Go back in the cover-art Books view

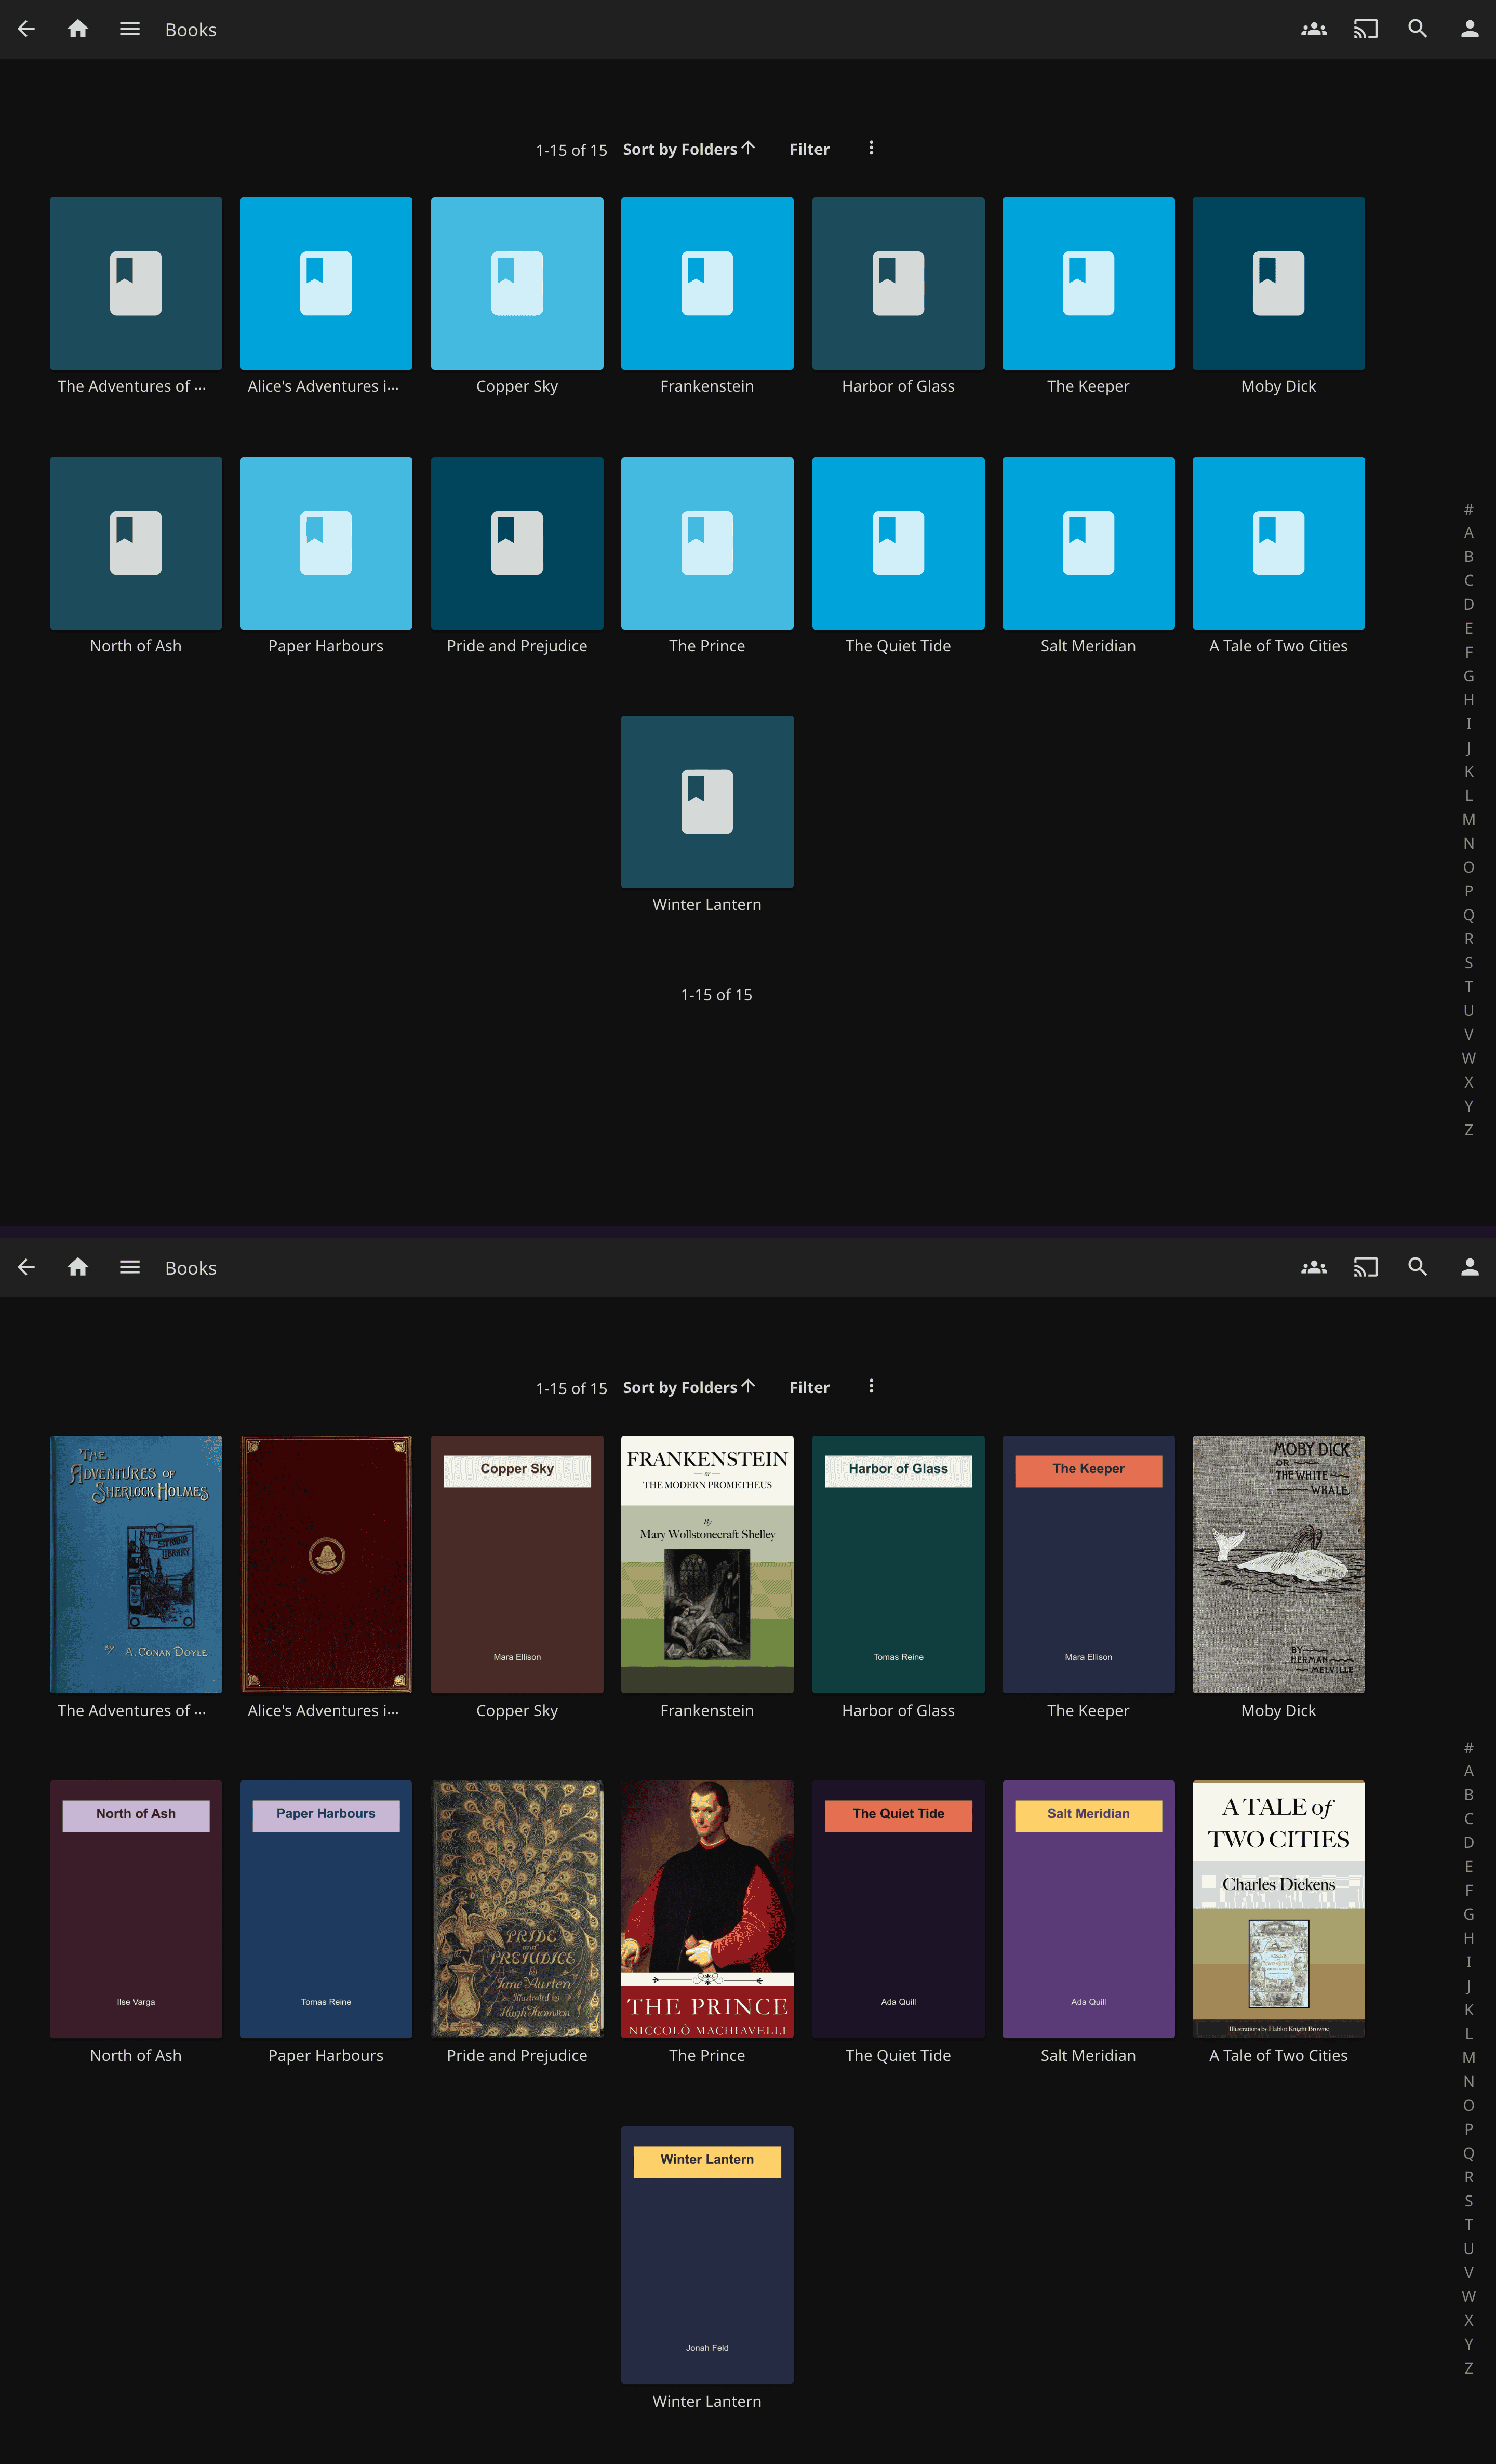(x=26, y=1267)
